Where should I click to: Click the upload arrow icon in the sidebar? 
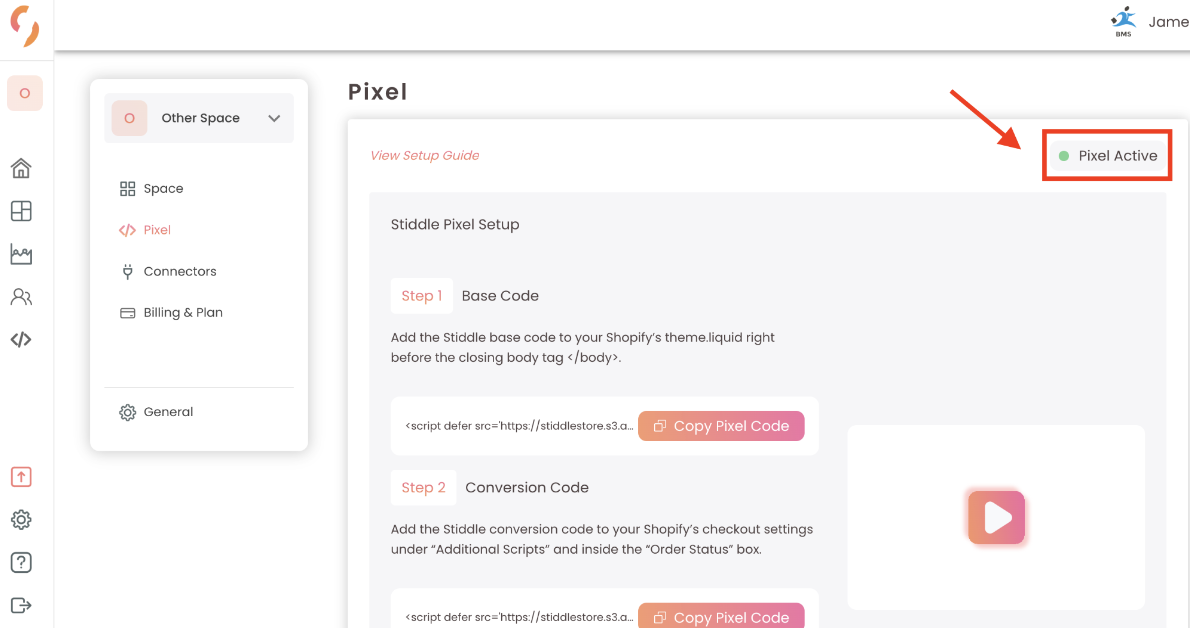coord(21,477)
